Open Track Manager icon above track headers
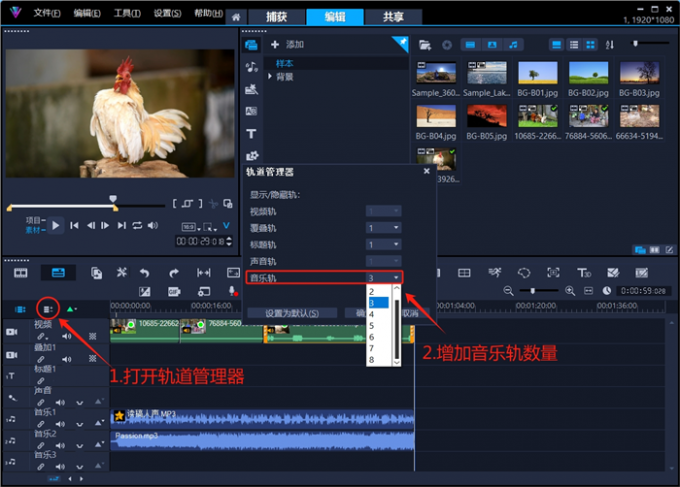The width and height of the screenshot is (680, 487). point(48,309)
